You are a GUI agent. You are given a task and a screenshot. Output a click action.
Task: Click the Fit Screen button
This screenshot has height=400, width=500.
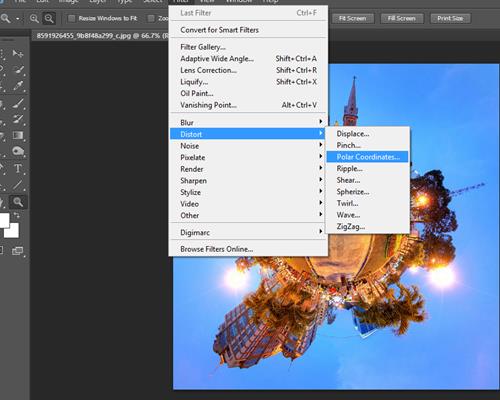point(353,18)
